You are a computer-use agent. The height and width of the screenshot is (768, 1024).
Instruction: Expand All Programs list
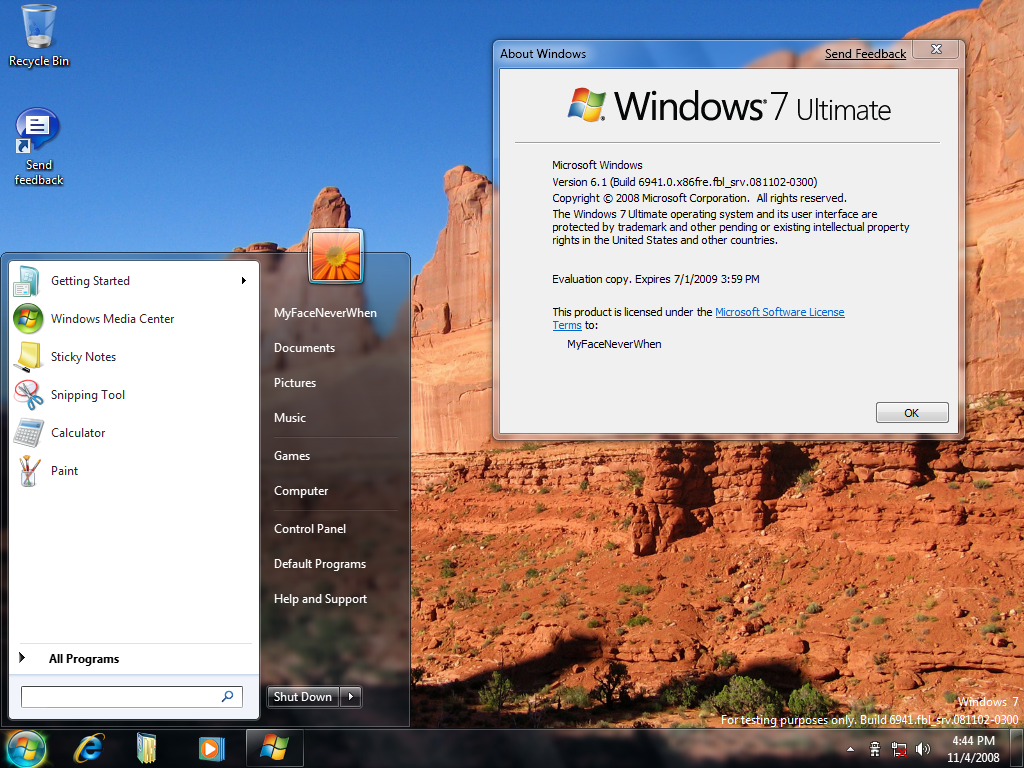point(83,659)
